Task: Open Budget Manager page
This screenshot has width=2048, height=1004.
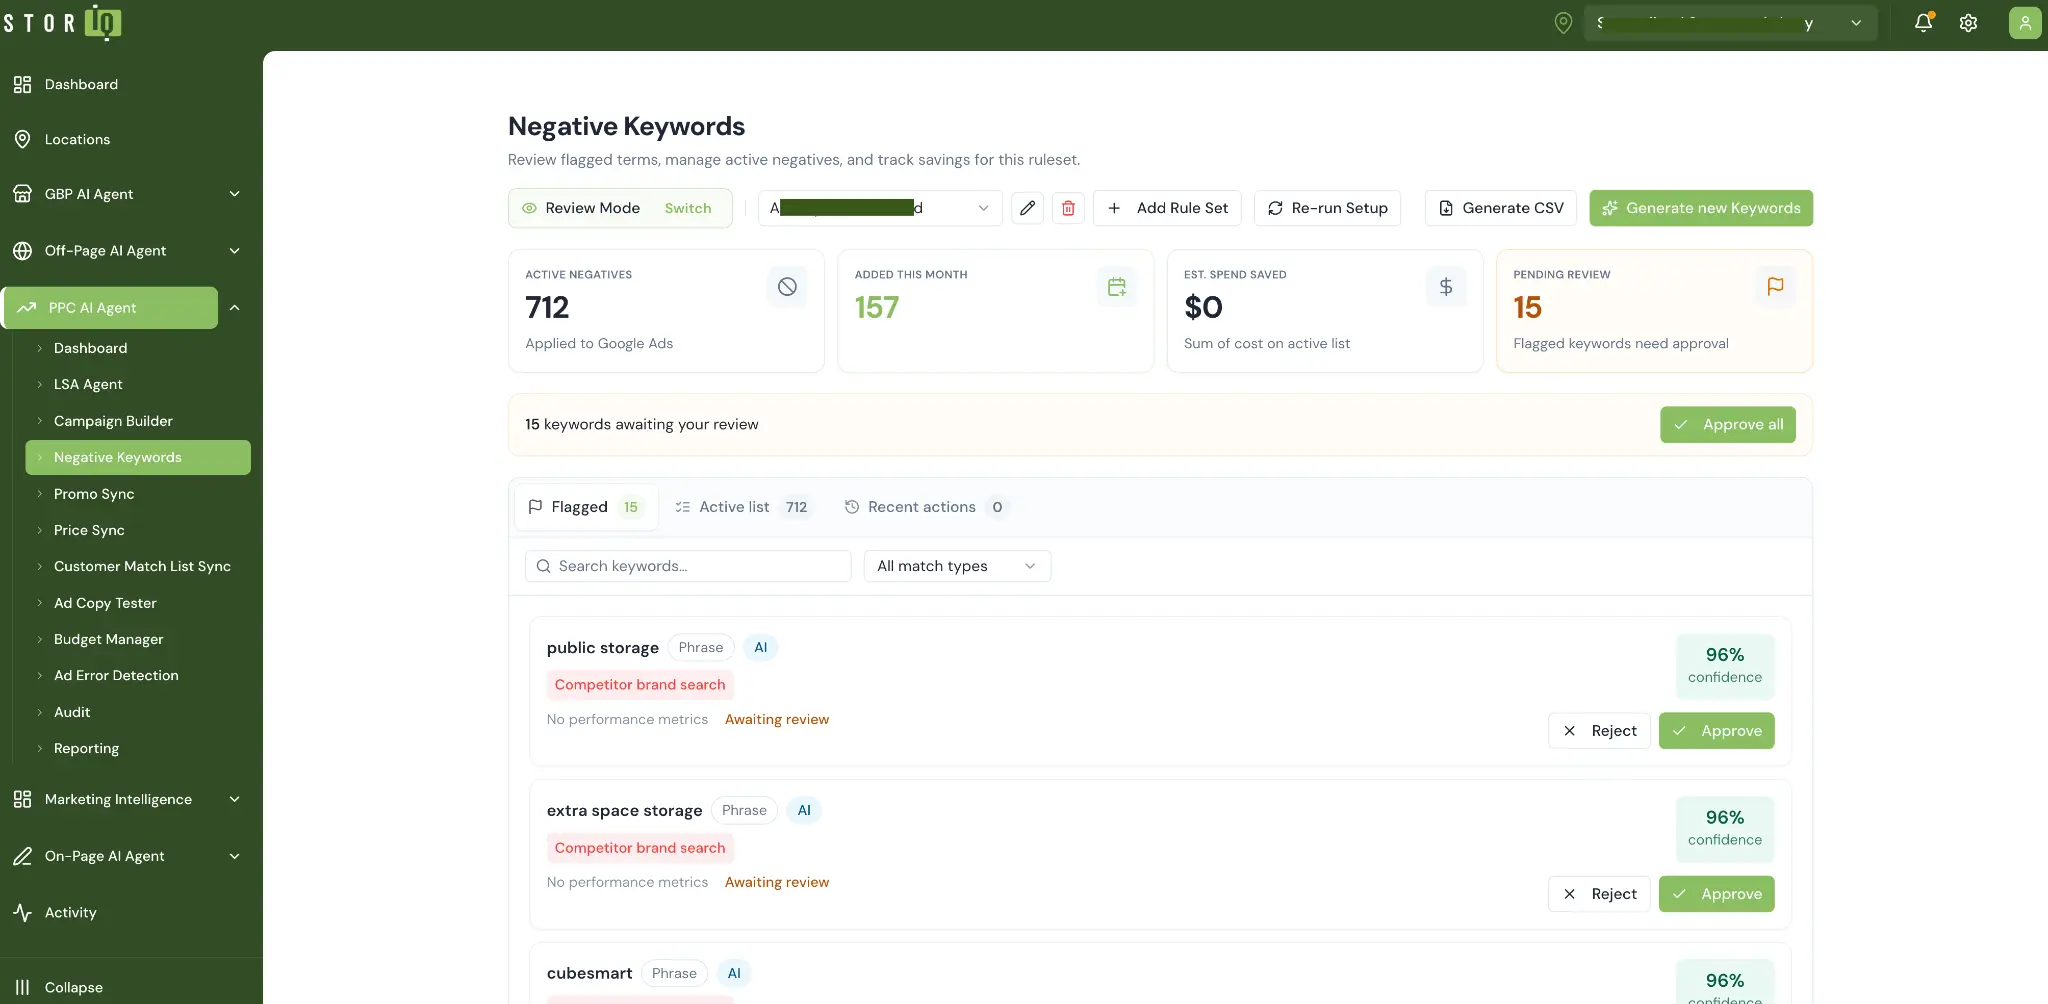Action: point(108,639)
